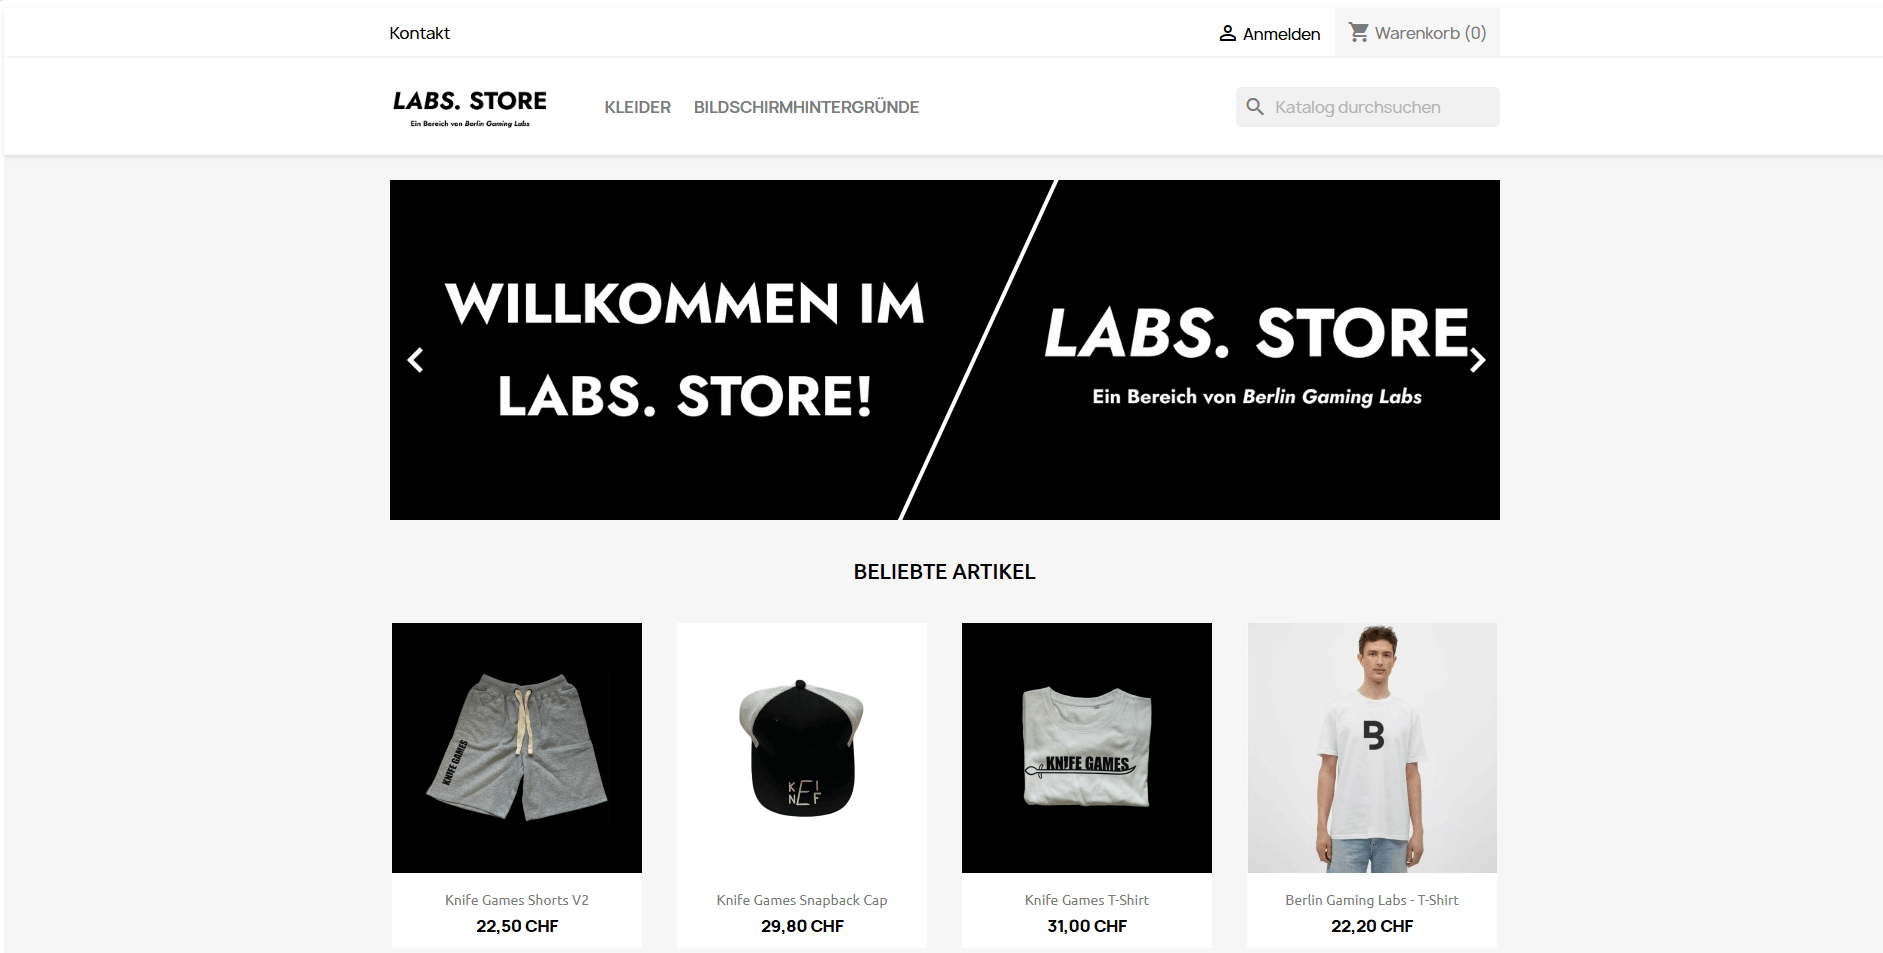Screen dimensions: 1883x953
Task: Open the Warenkorb shopping cart icon
Action: click(1358, 32)
